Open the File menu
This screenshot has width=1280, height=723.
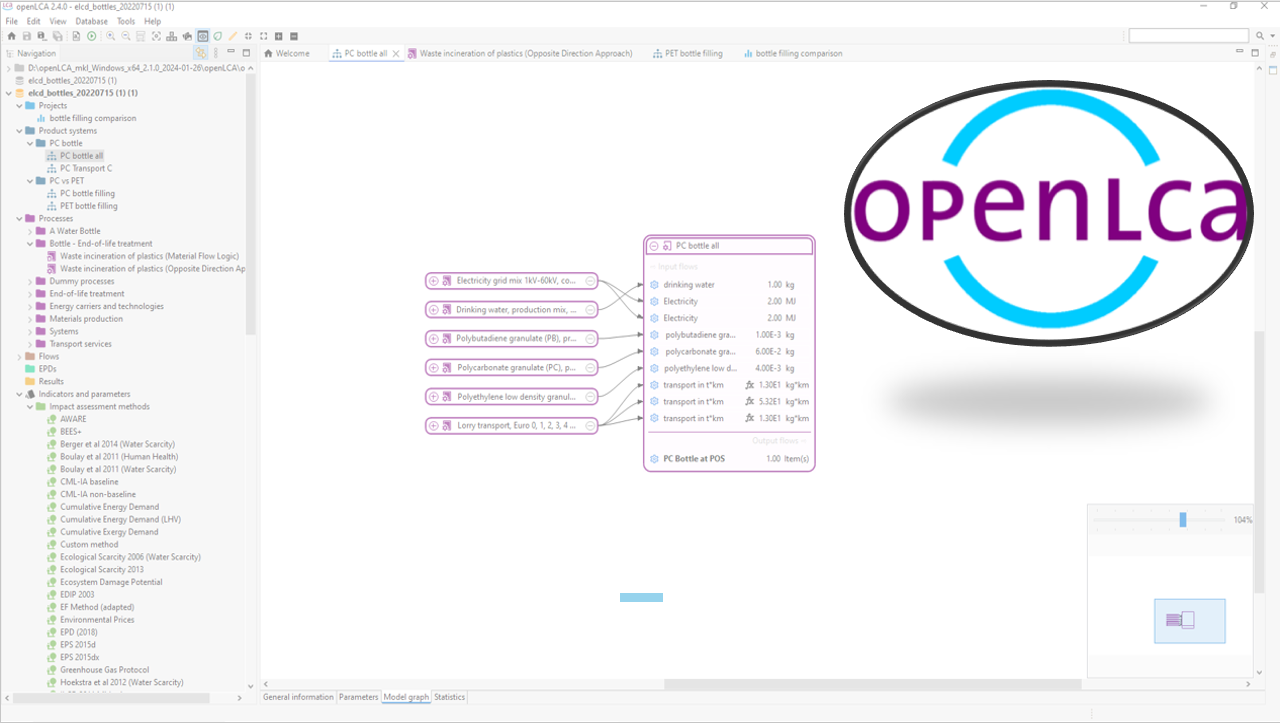[11, 21]
